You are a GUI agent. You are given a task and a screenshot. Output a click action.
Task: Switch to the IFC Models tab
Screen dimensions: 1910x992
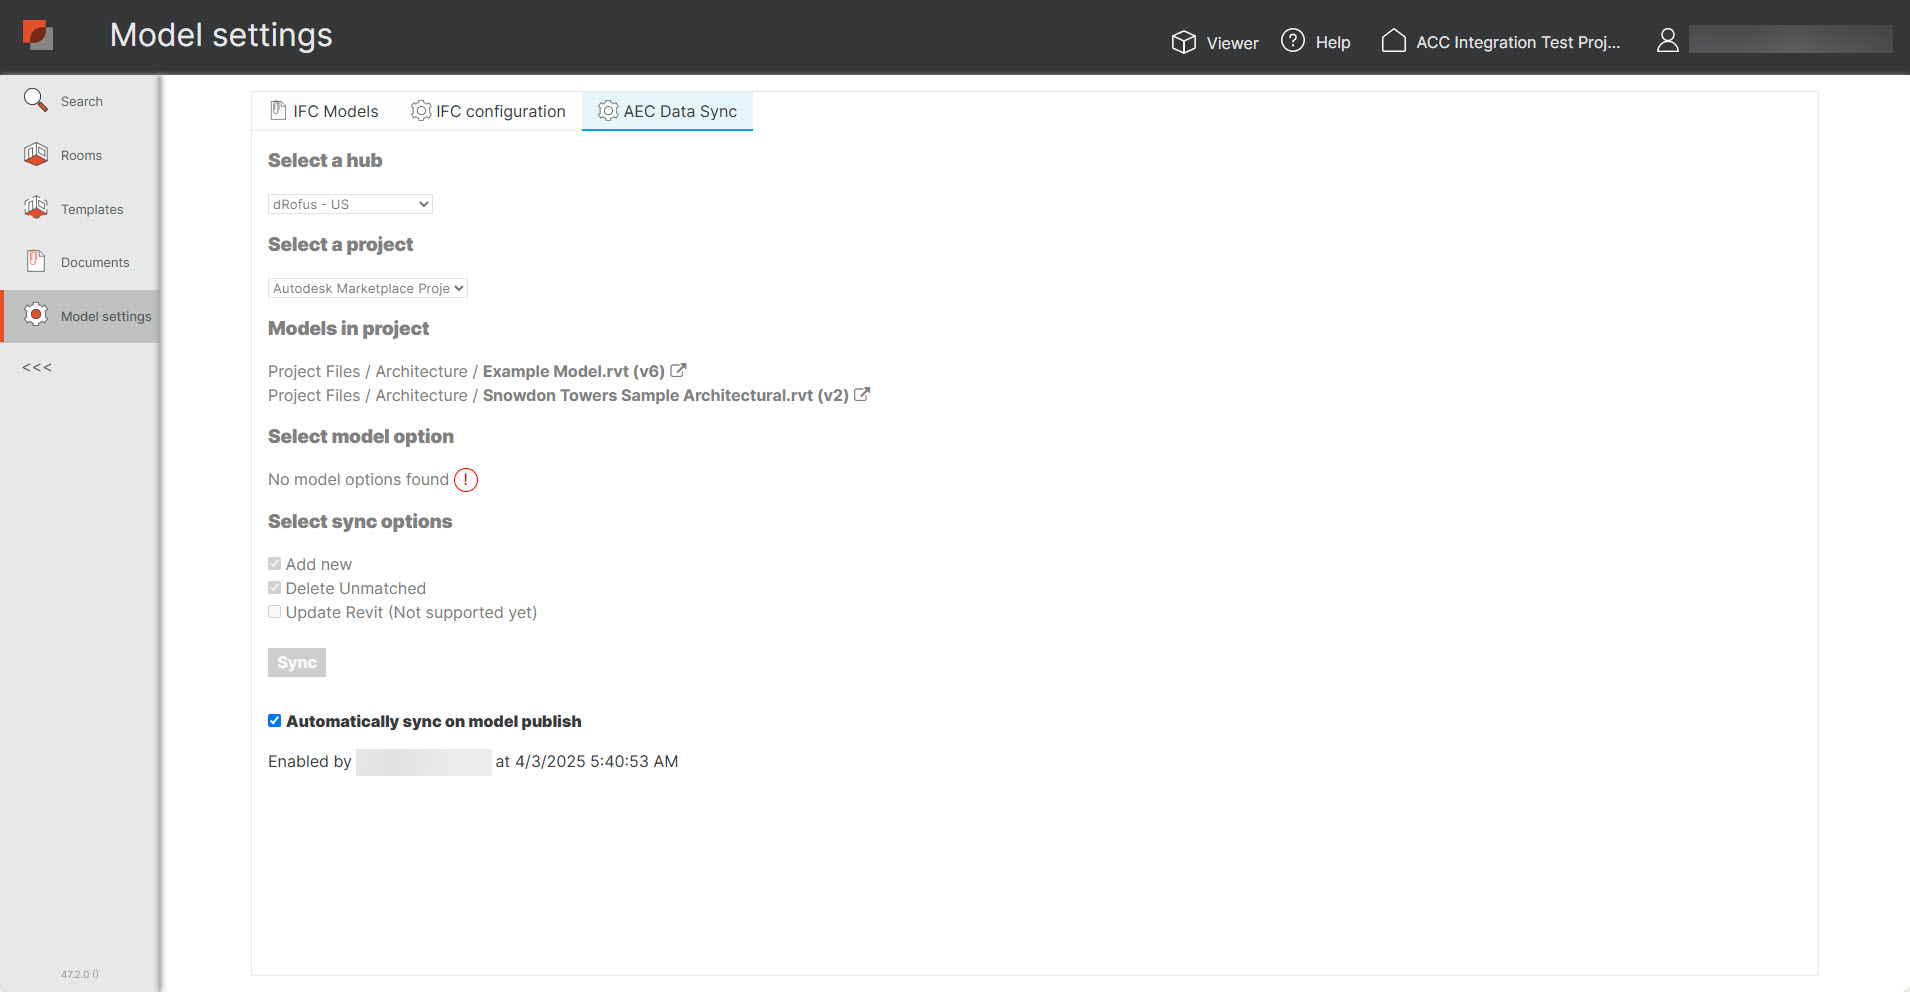coord(324,111)
